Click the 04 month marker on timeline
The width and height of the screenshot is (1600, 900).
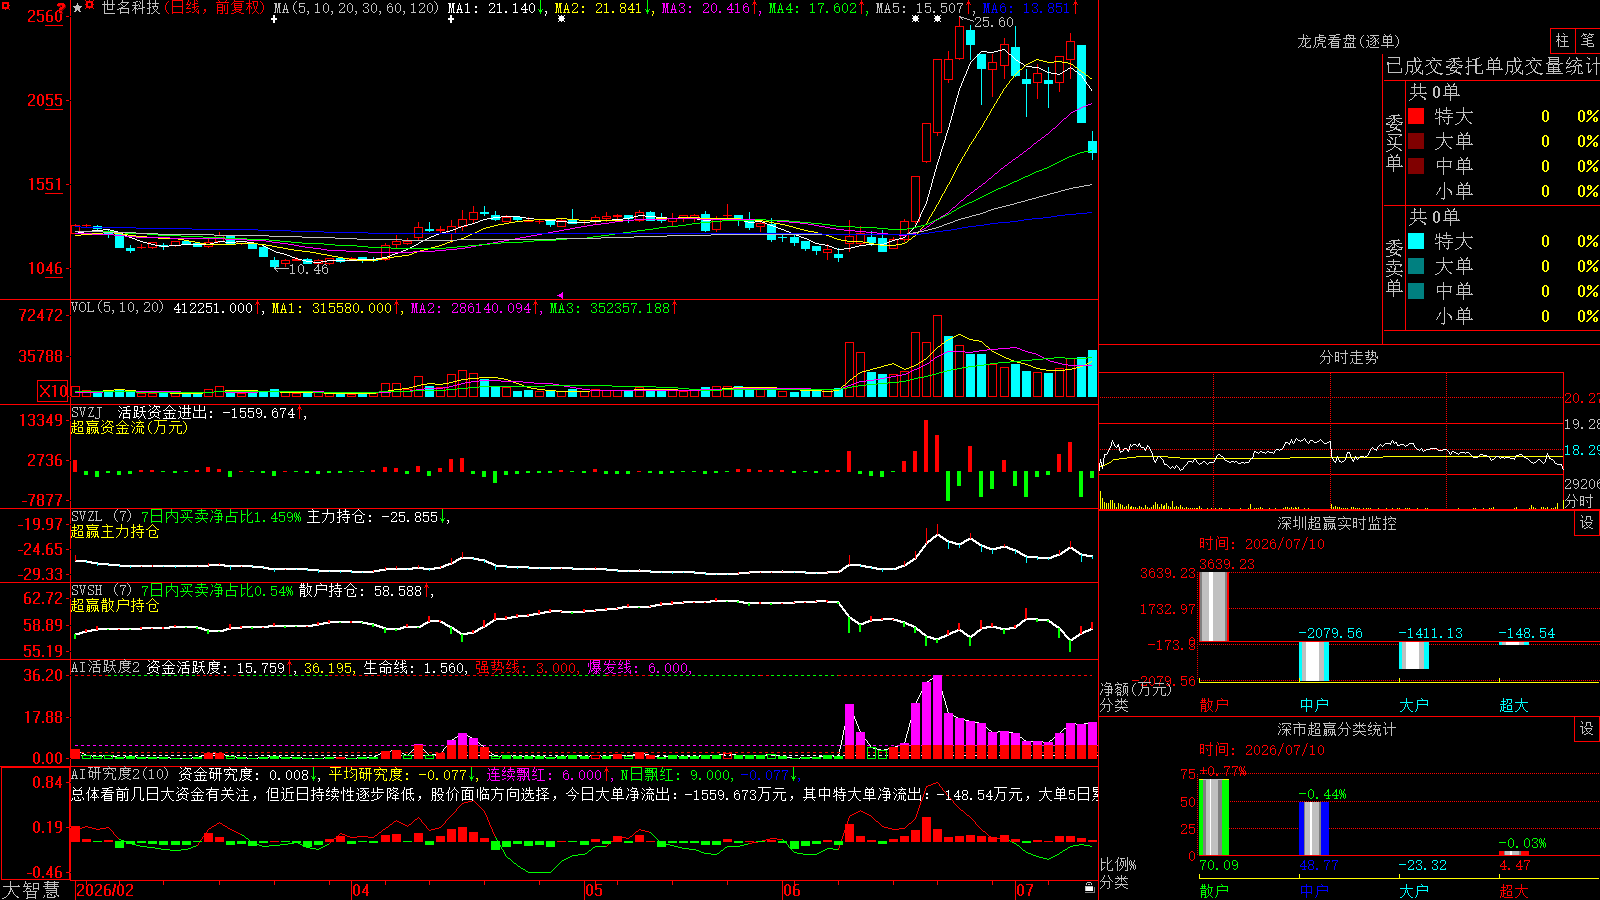coord(361,890)
